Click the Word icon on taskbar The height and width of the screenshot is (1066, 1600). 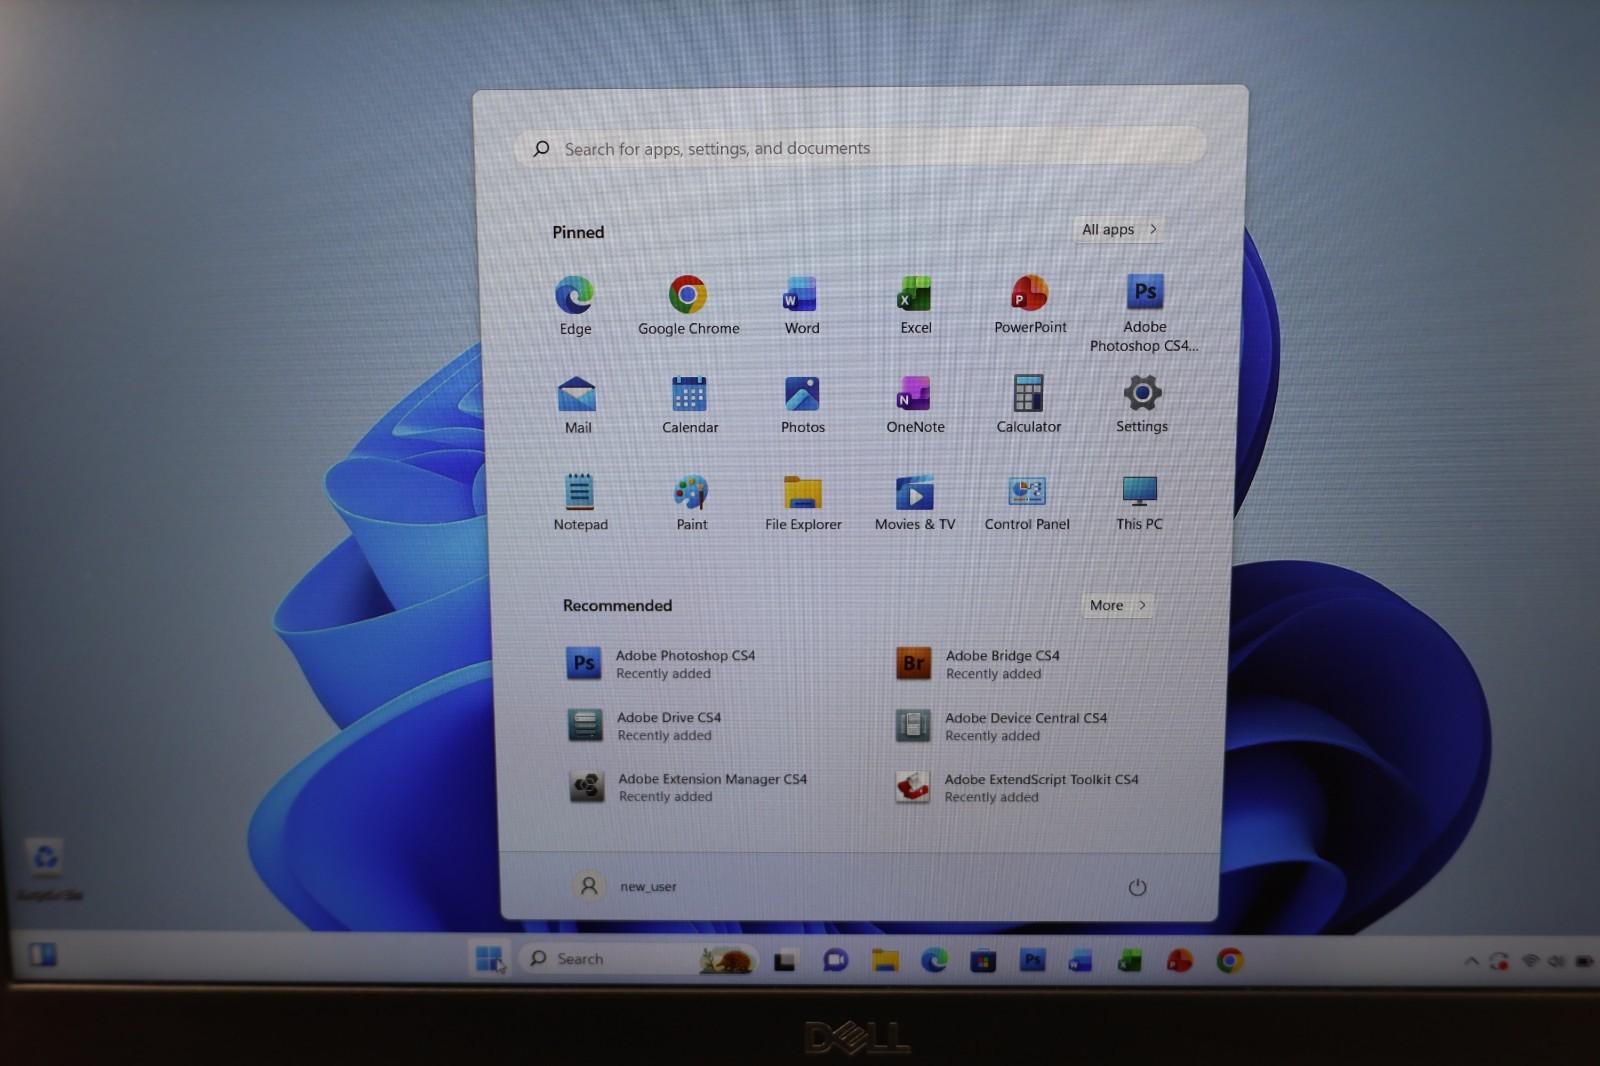click(x=1081, y=961)
